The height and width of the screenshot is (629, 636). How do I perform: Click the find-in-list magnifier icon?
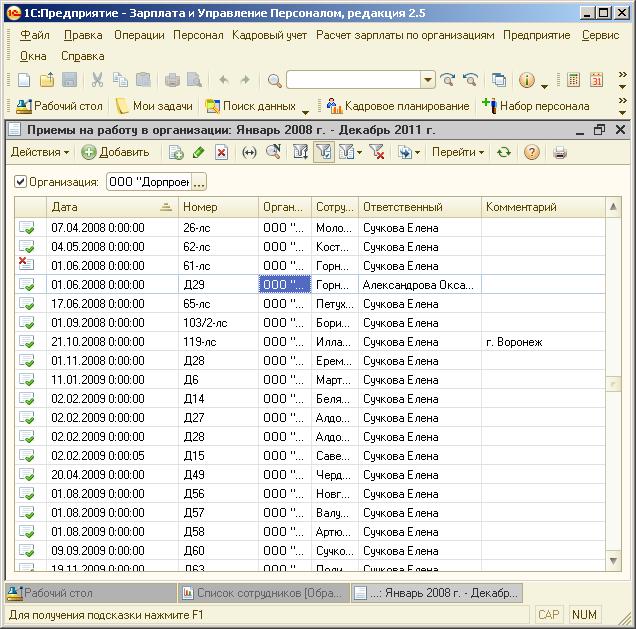pyautogui.click(x=274, y=152)
